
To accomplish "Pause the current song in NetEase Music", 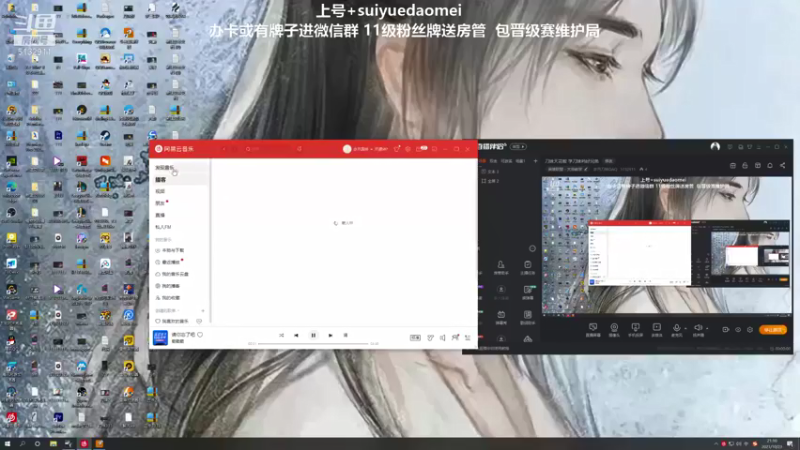I will [x=313, y=335].
